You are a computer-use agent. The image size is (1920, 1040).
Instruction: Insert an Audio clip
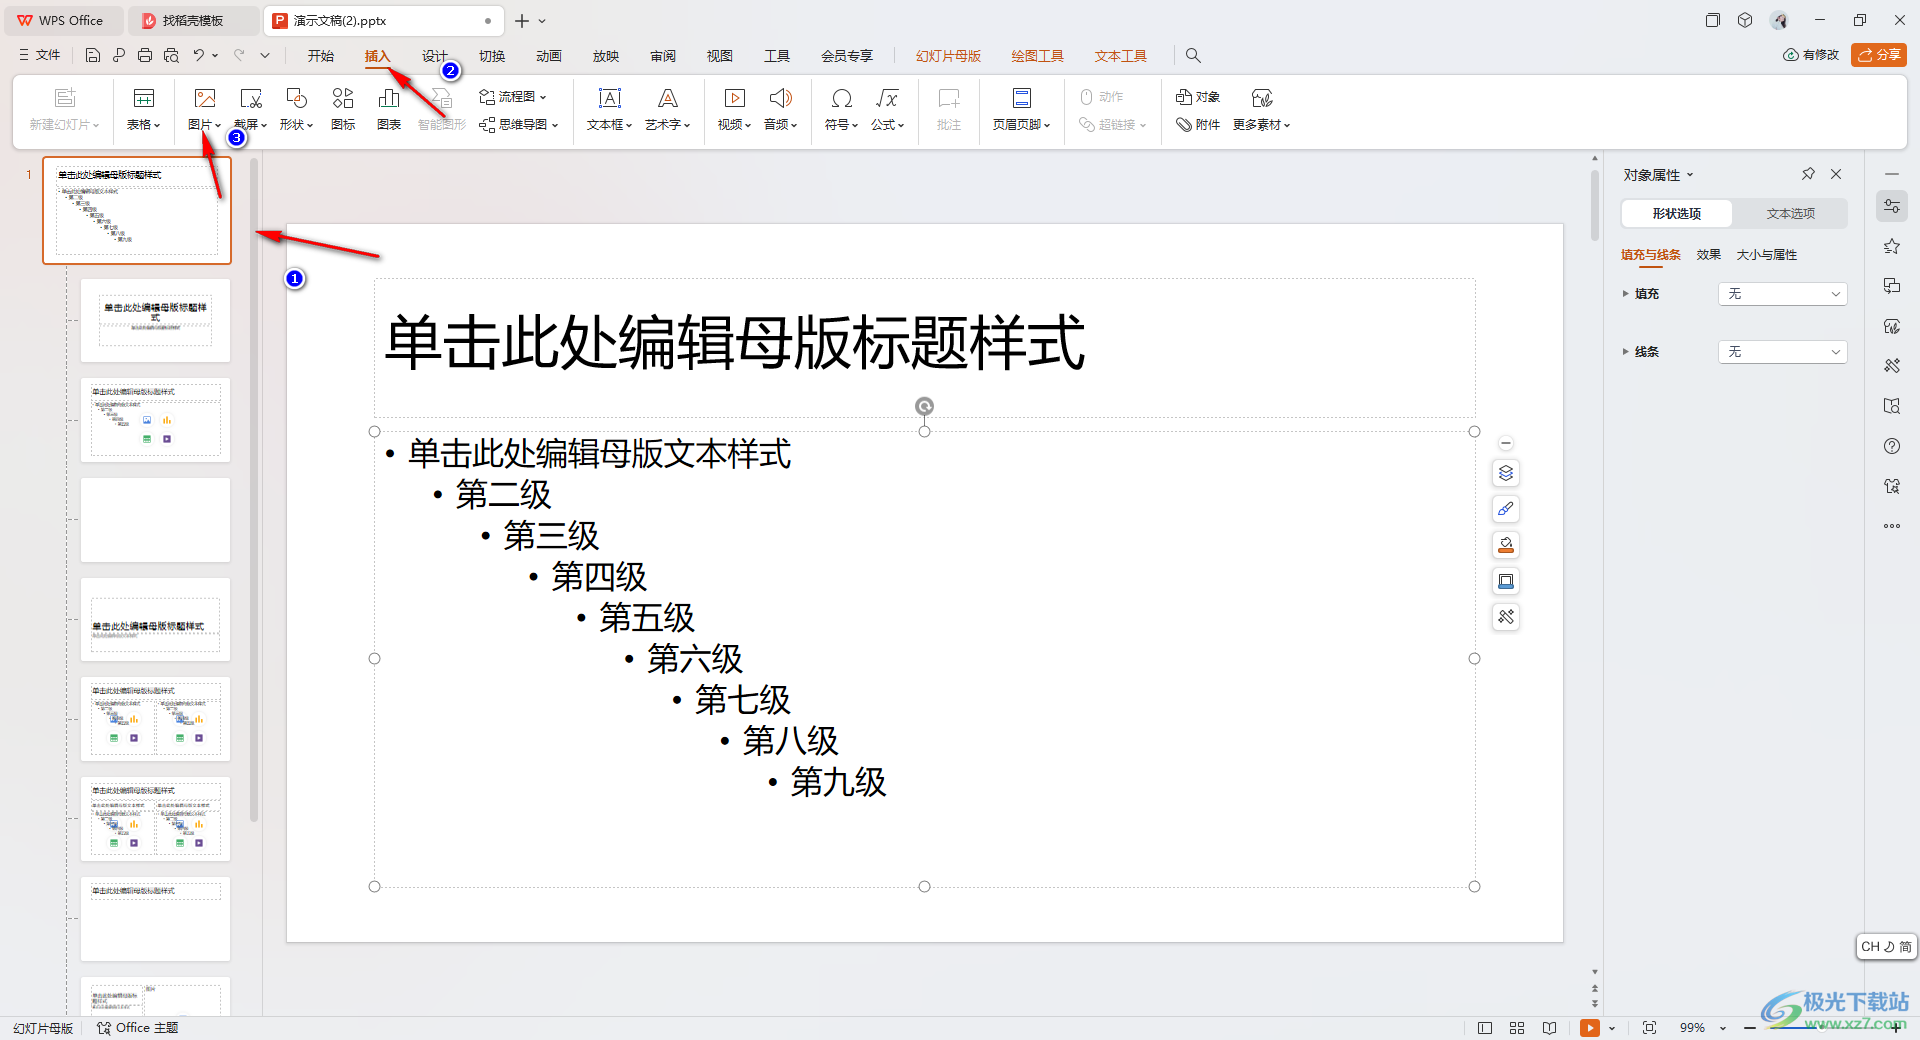point(780,109)
